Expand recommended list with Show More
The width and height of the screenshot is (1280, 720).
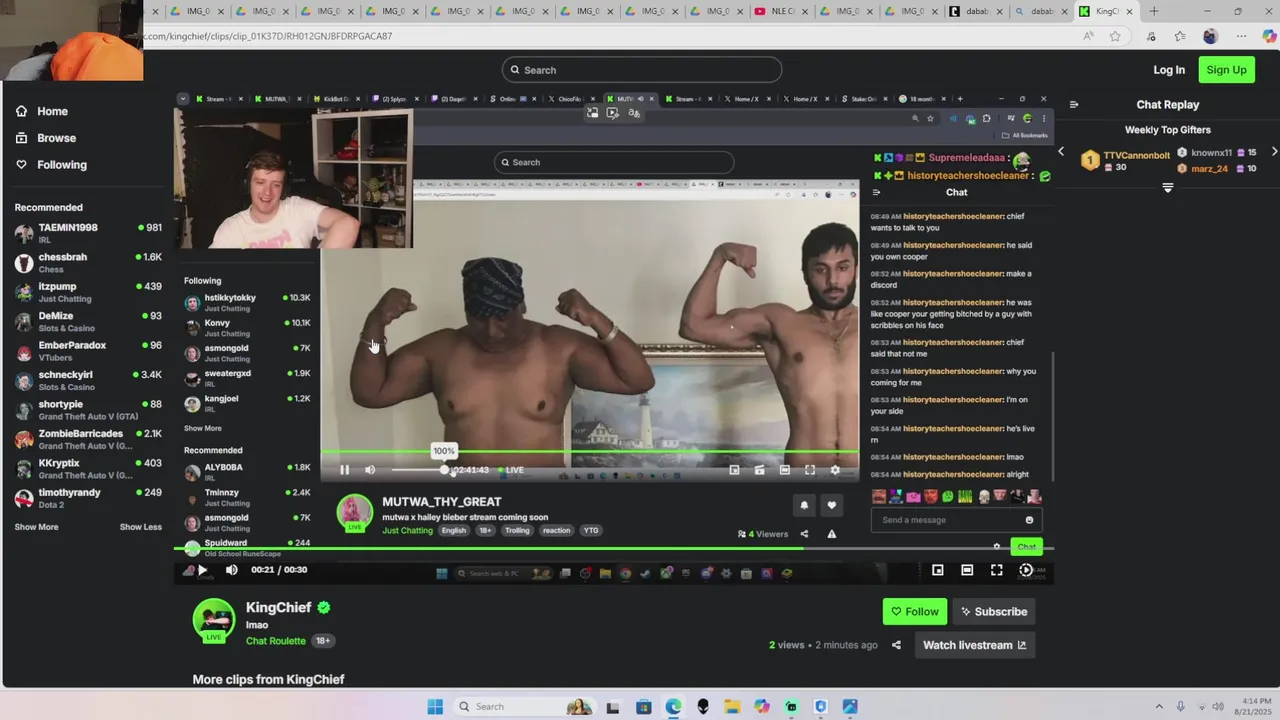pos(36,527)
